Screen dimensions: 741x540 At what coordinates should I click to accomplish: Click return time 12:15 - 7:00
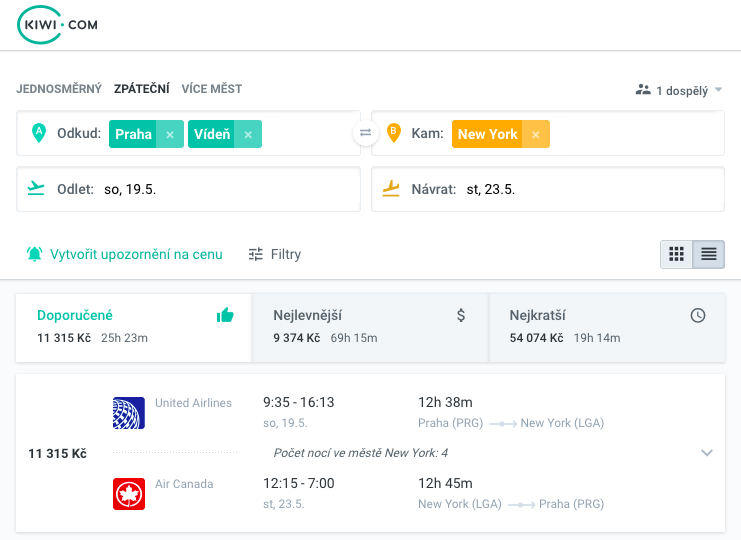tap(299, 483)
